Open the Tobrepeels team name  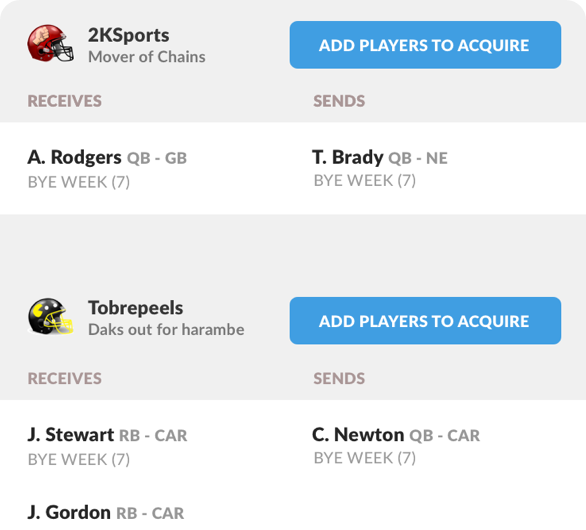[136, 308]
